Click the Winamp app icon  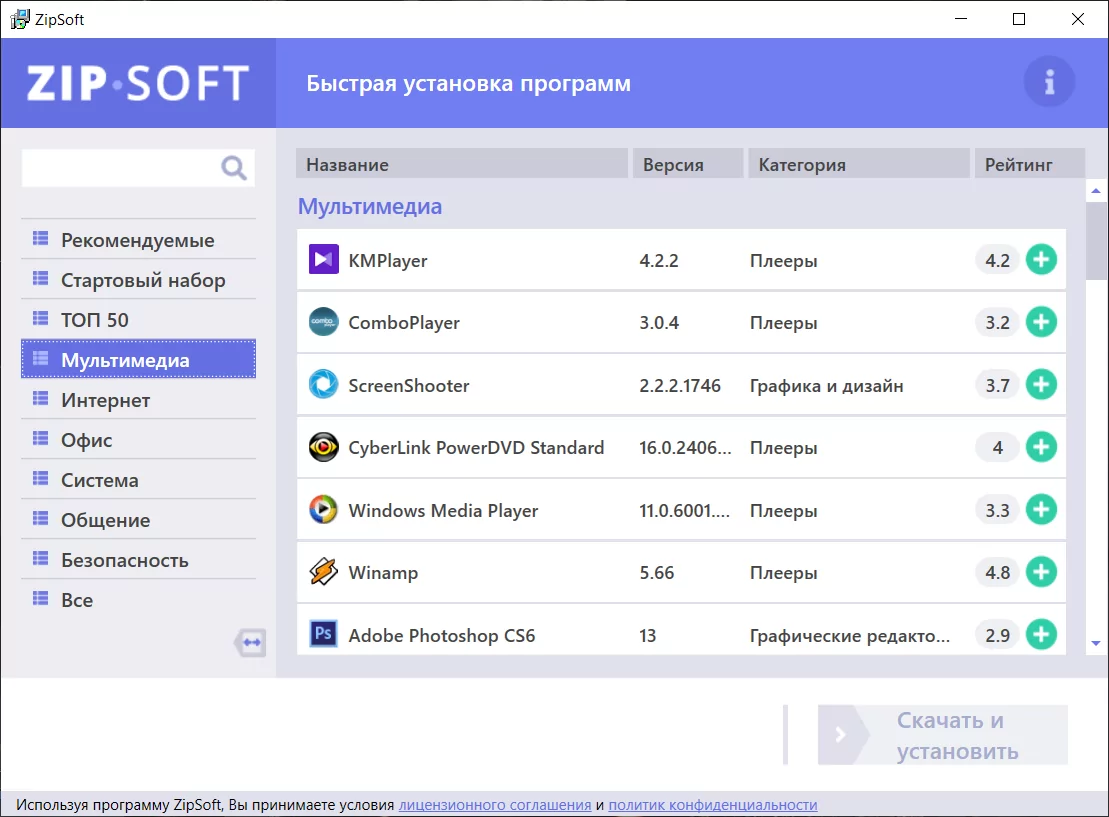pyautogui.click(x=324, y=572)
